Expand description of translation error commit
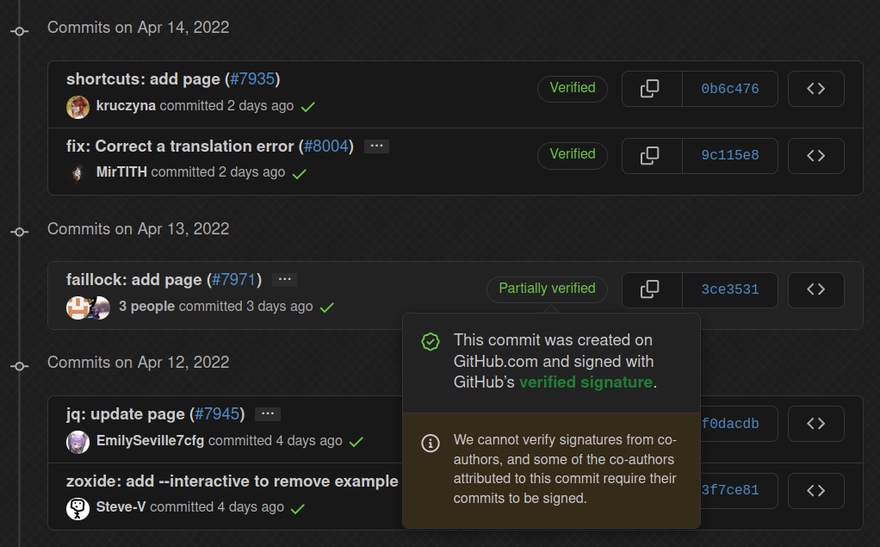 tap(376, 146)
